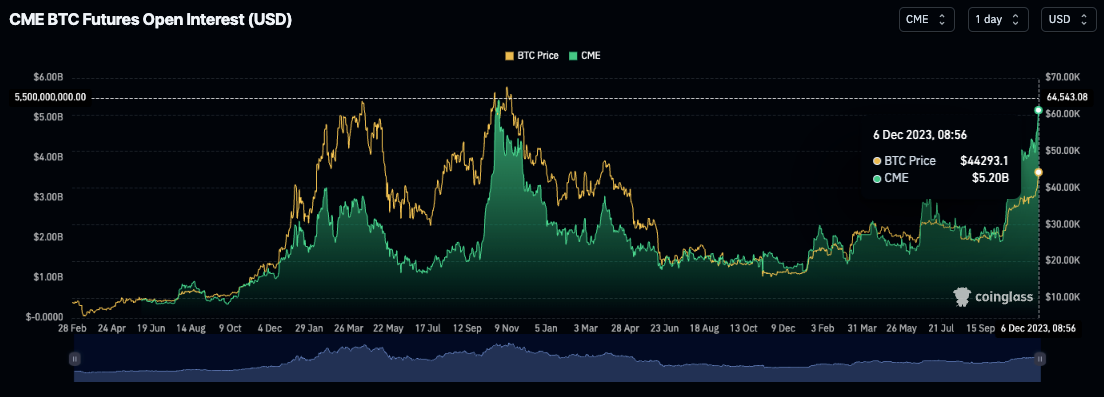Click the 17 Jul date label

click(x=429, y=328)
